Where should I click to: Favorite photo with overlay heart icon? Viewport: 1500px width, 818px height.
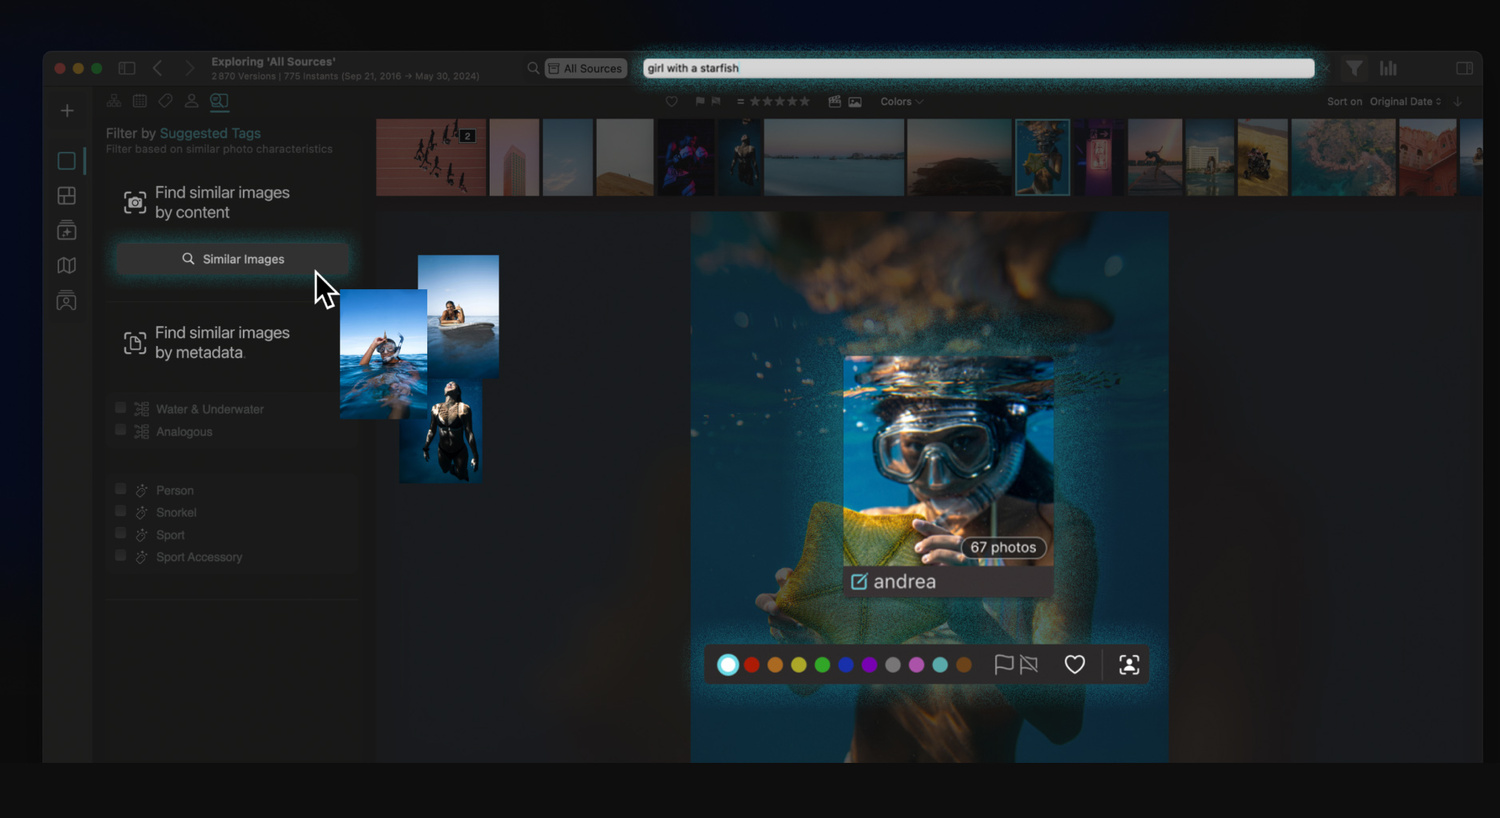coord(1074,665)
